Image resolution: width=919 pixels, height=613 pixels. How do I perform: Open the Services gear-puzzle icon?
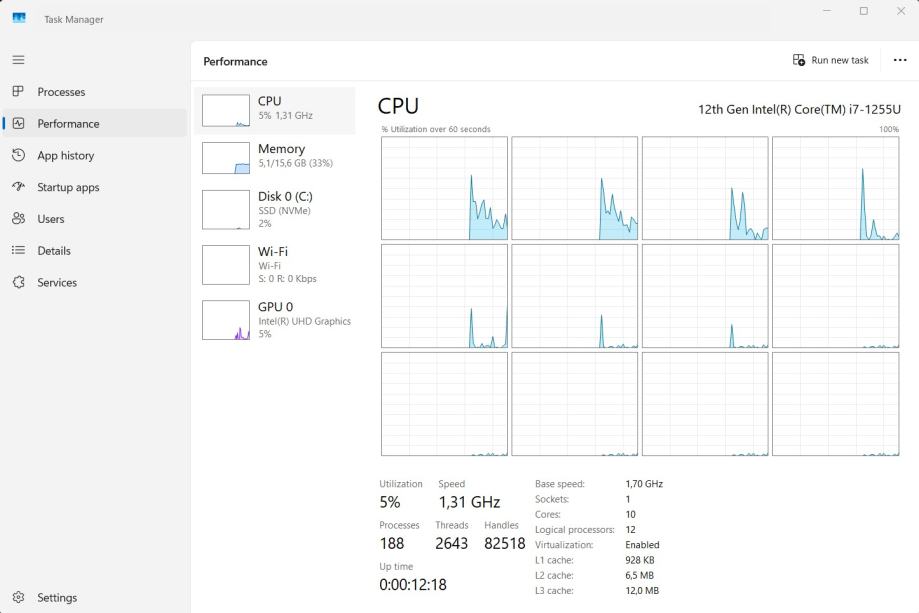pos(18,283)
